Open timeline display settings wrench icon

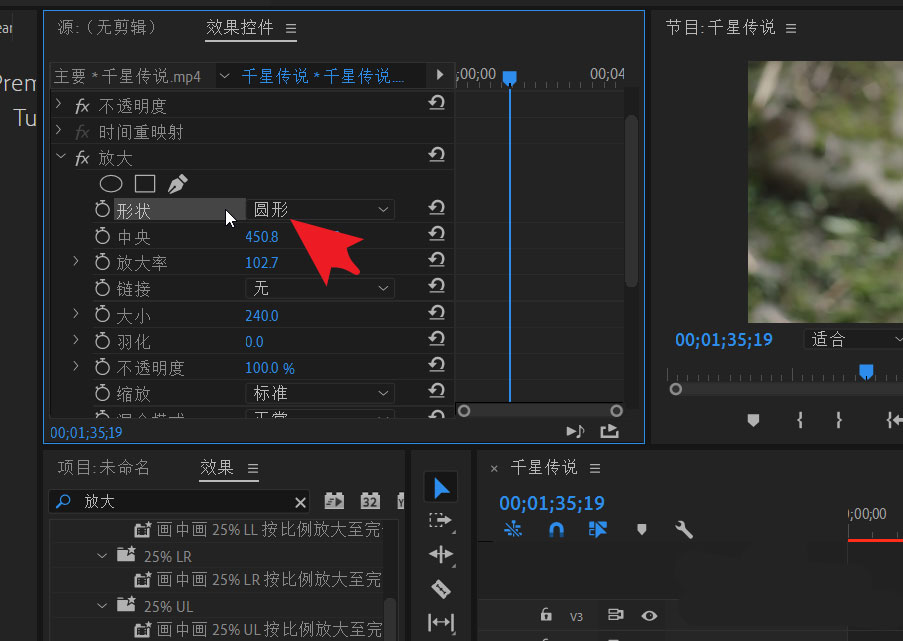pyautogui.click(x=684, y=530)
